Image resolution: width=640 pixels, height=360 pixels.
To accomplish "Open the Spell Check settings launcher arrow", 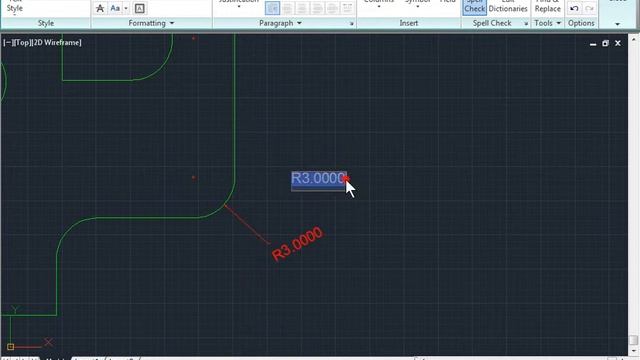I will click(x=526, y=24).
